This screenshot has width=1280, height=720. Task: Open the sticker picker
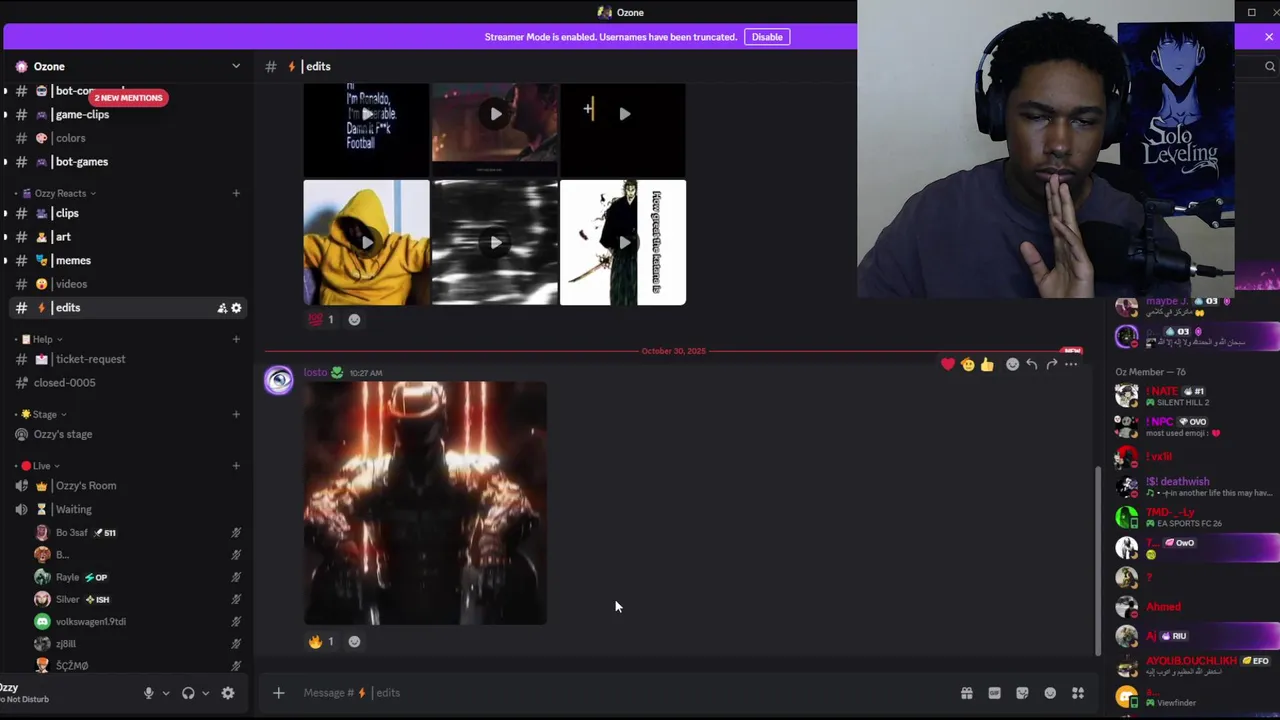[x=1022, y=693]
